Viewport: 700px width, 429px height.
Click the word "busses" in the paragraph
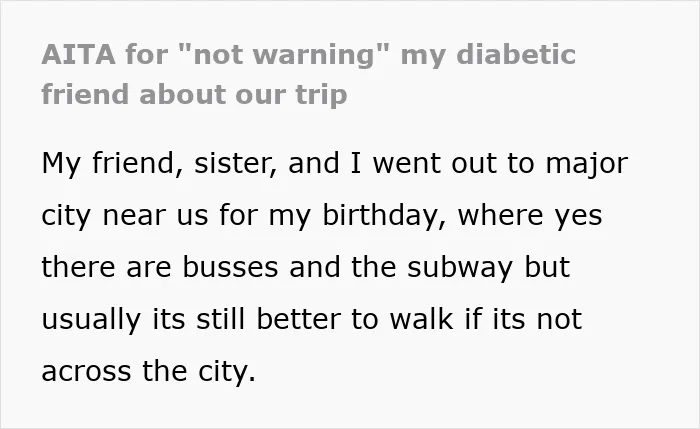pos(230,267)
